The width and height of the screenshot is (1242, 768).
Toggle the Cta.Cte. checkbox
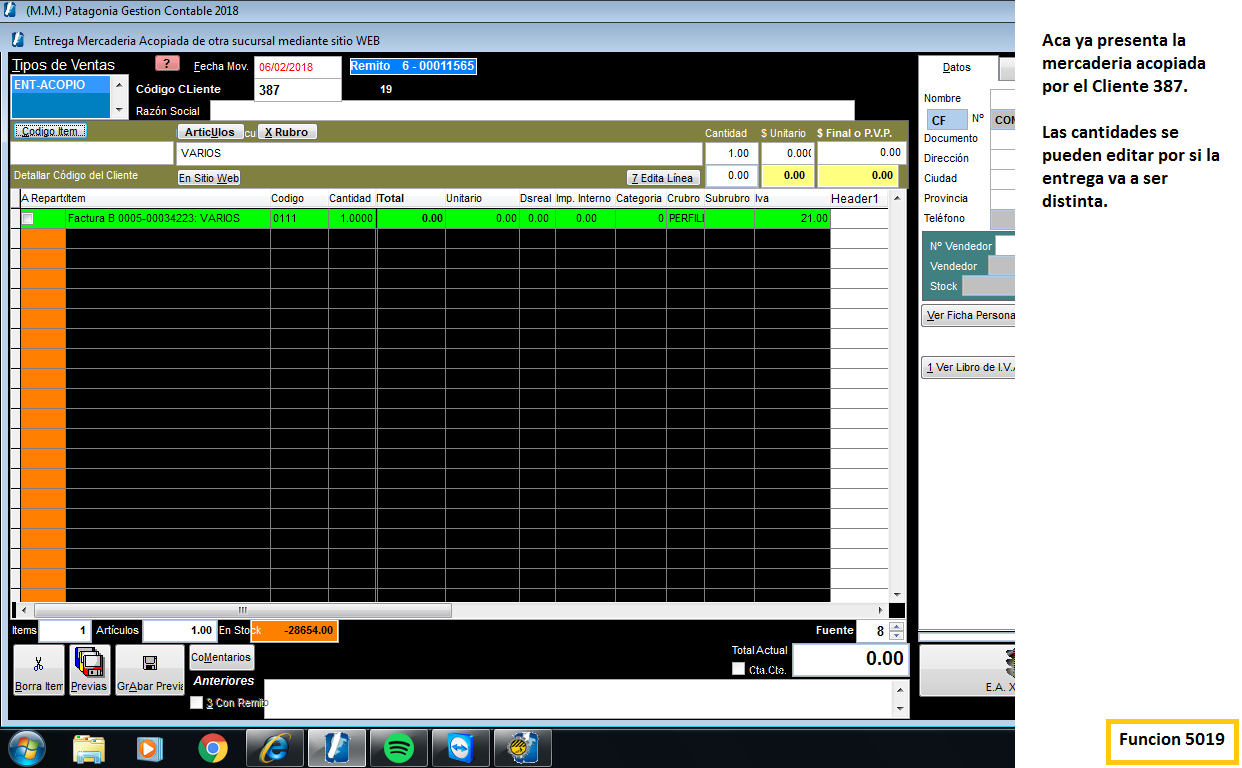point(738,669)
